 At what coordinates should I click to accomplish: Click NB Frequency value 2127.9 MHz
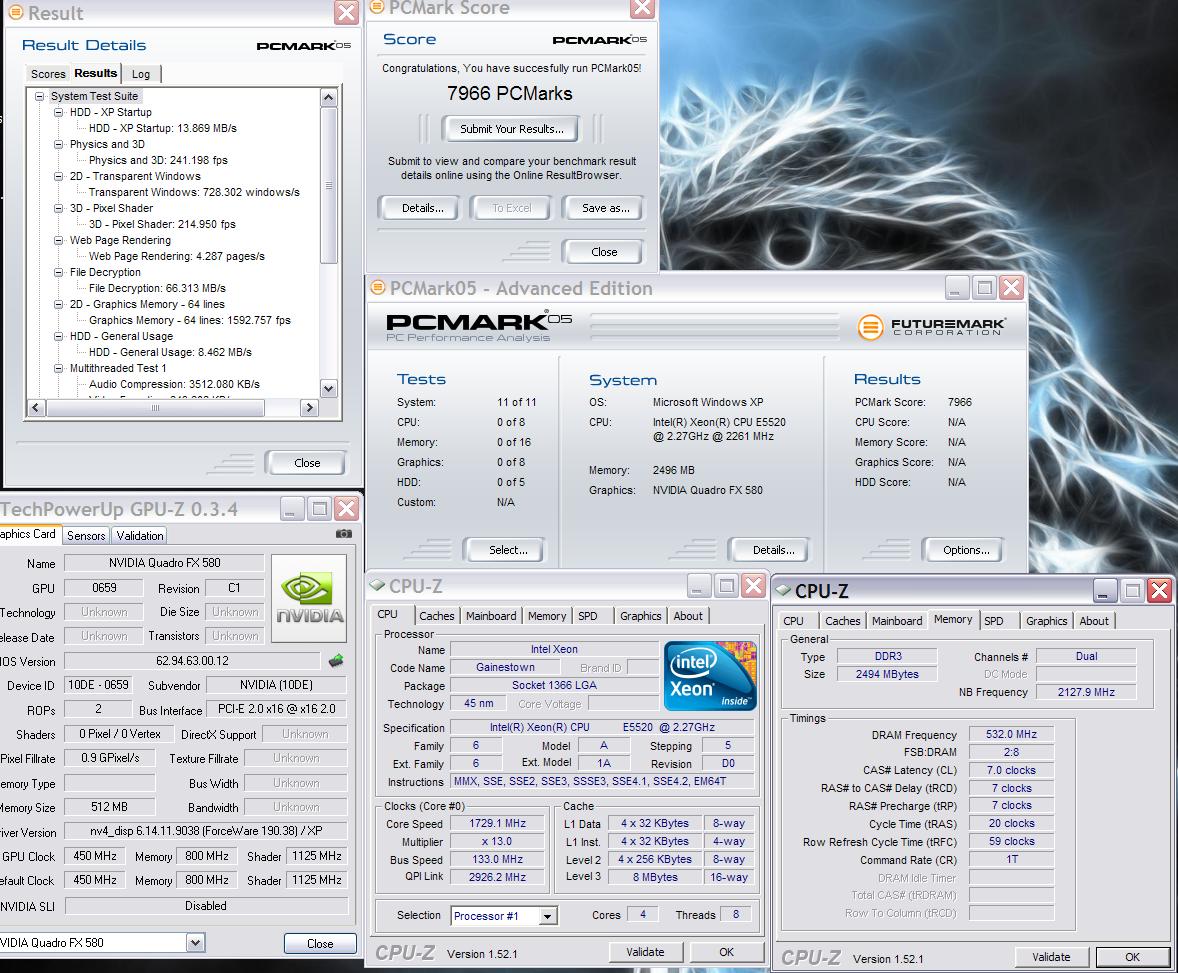pyautogui.click(x=1086, y=692)
